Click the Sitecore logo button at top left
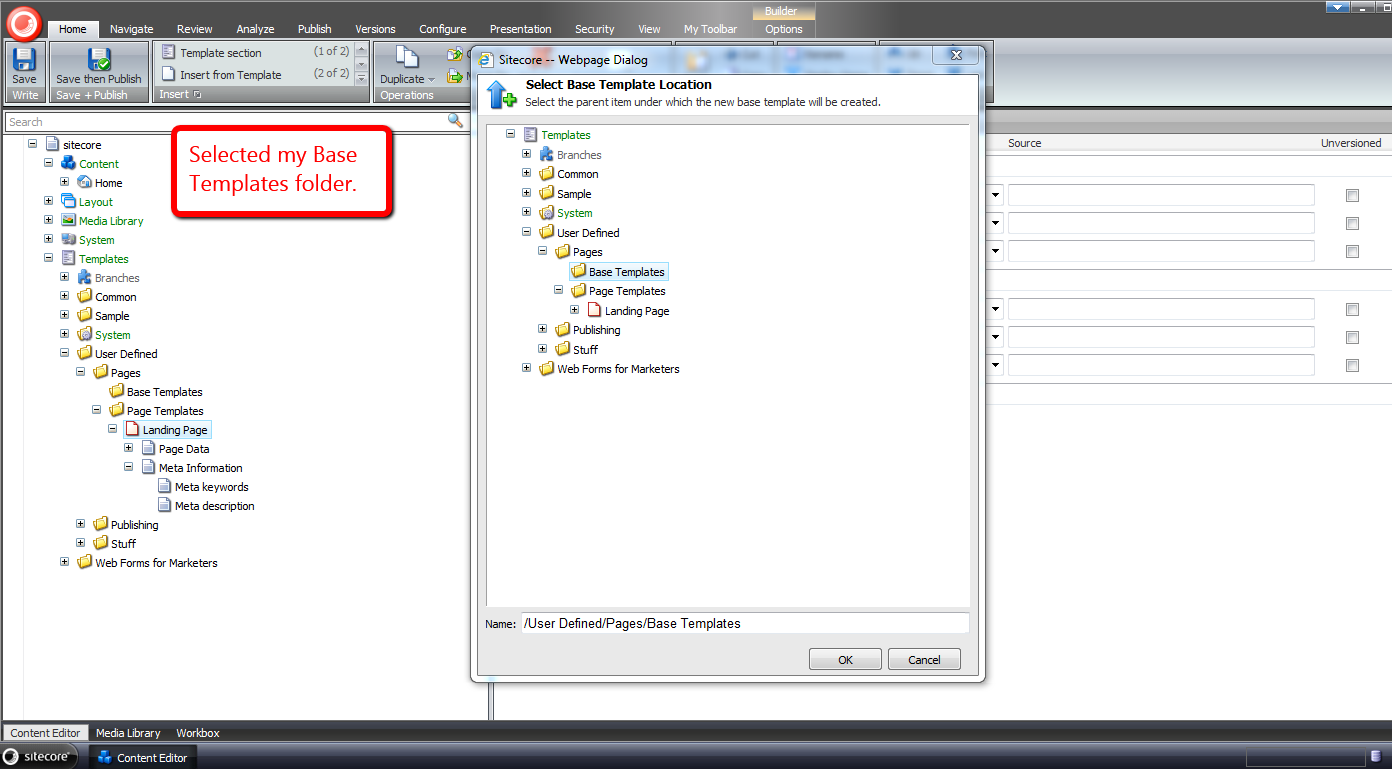Image resolution: width=1392 pixels, height=769 pixels. (24, 20)
